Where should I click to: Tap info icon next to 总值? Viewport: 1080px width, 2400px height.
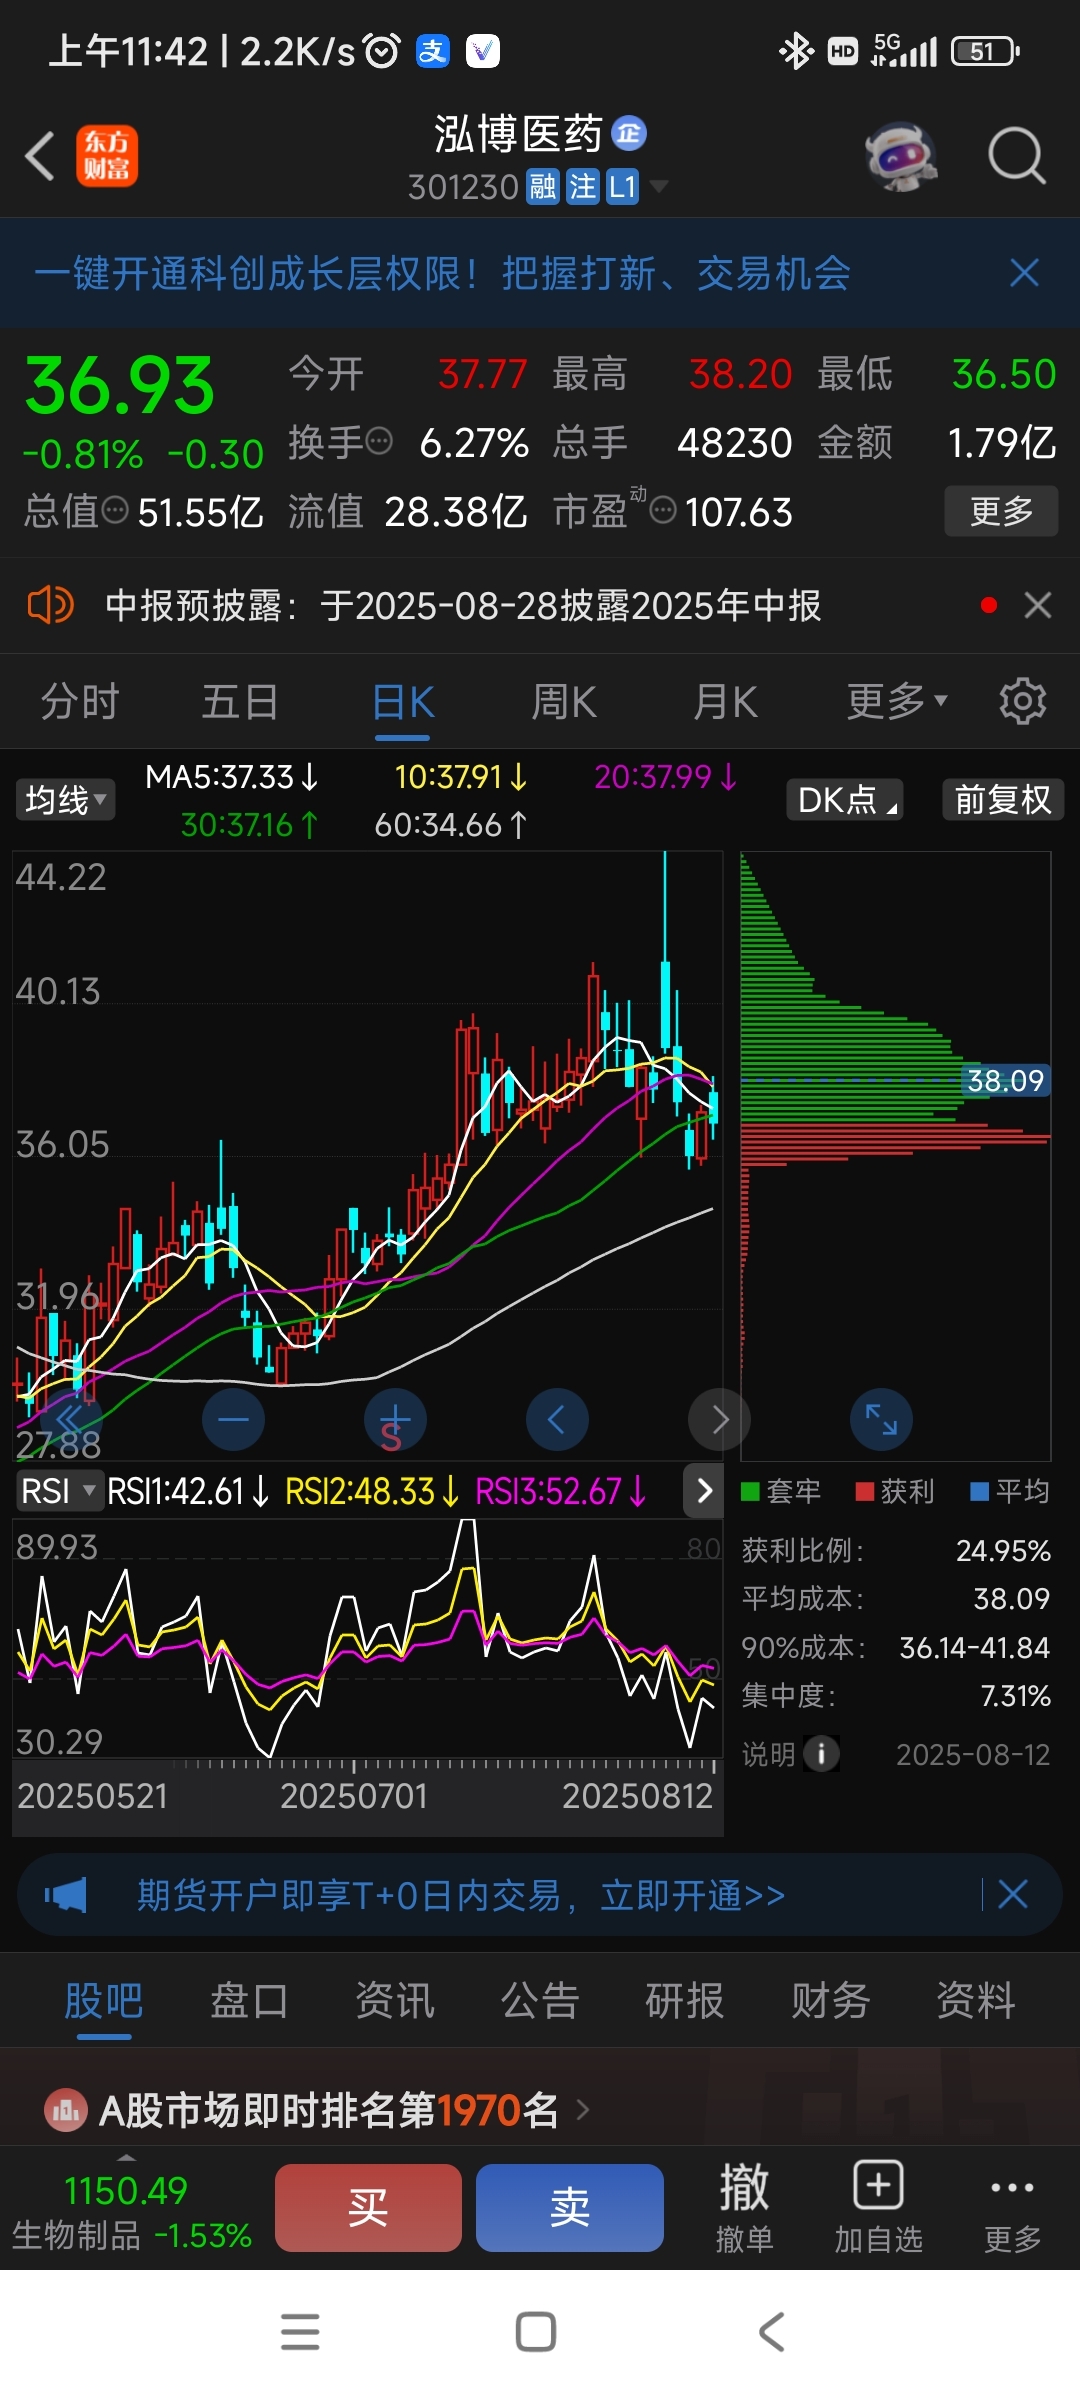(116, 511)
